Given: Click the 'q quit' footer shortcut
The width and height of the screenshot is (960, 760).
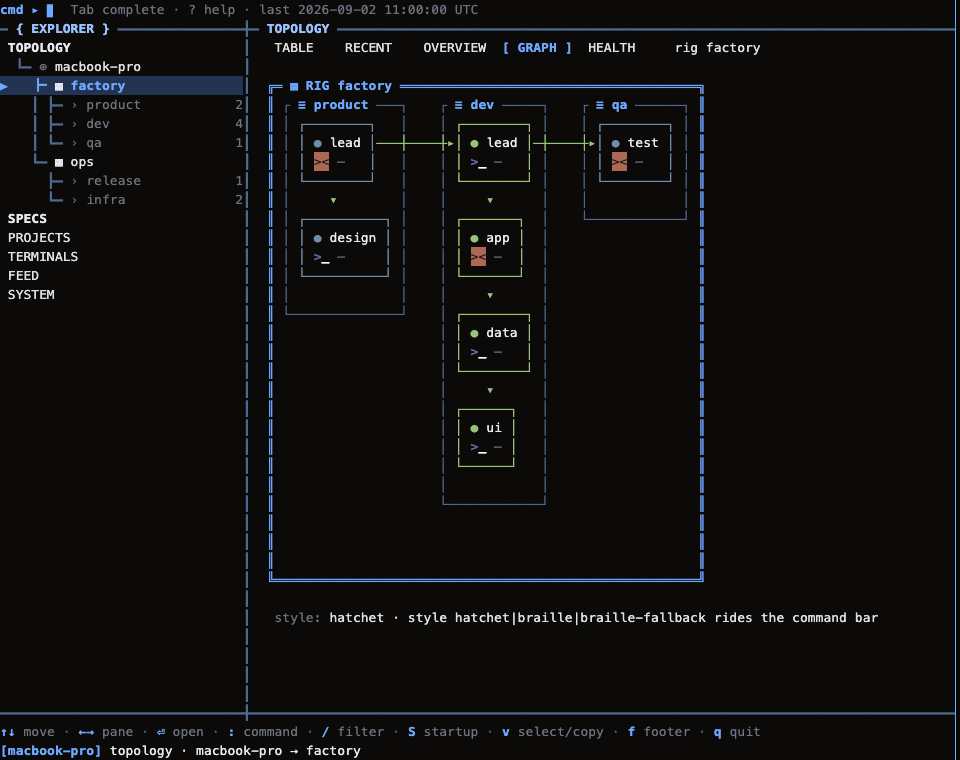Looking at the screenshot, I should tap(737, 732).
